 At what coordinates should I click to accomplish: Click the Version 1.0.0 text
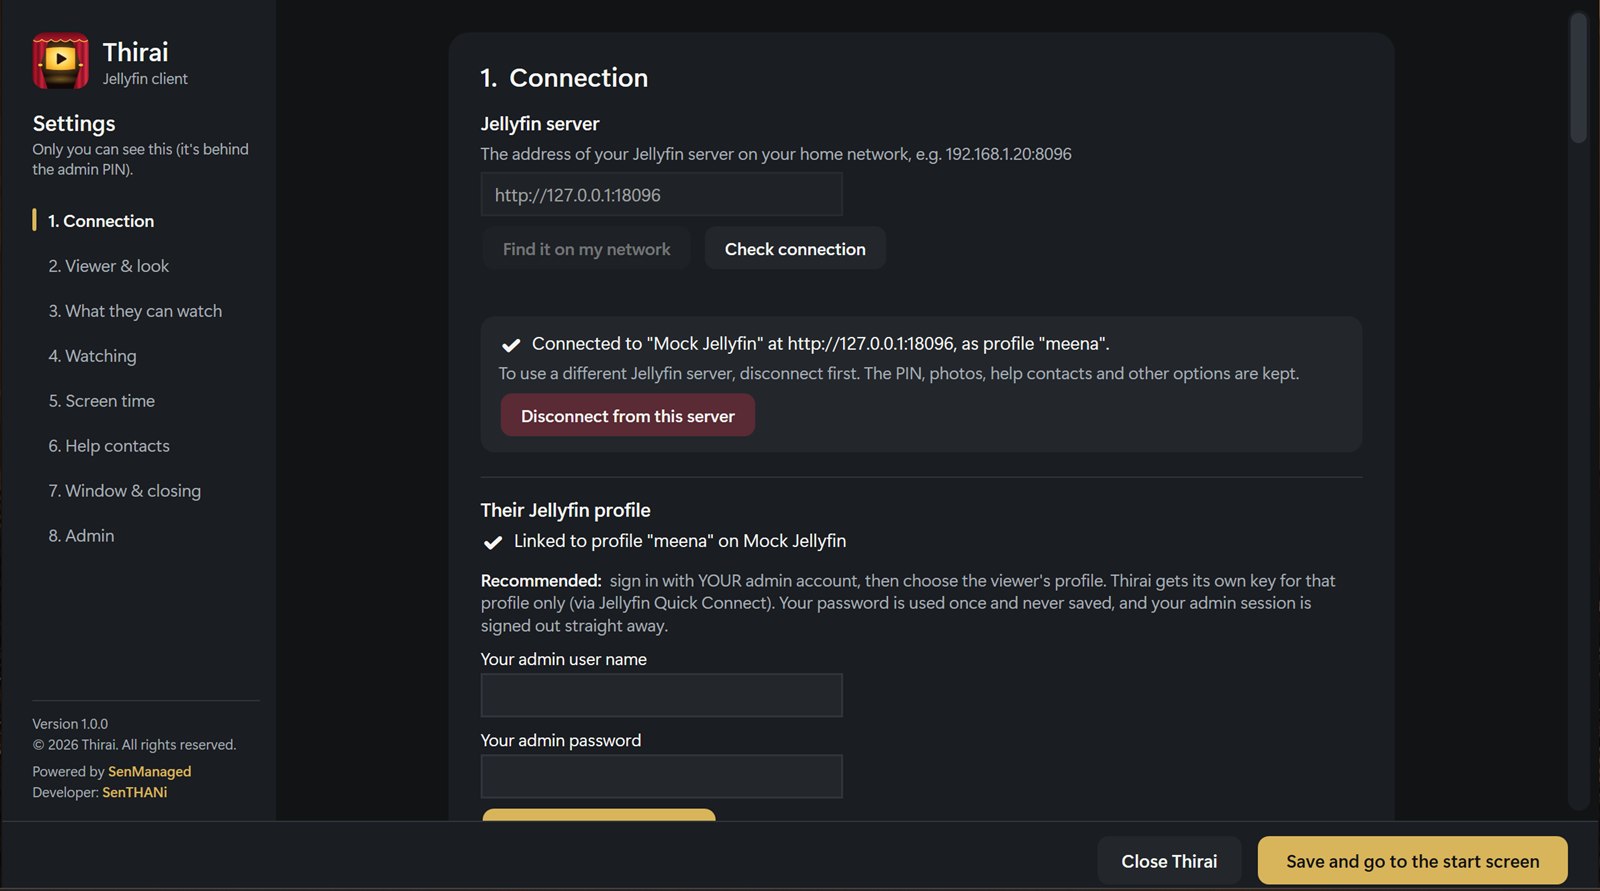coord(70,724)
